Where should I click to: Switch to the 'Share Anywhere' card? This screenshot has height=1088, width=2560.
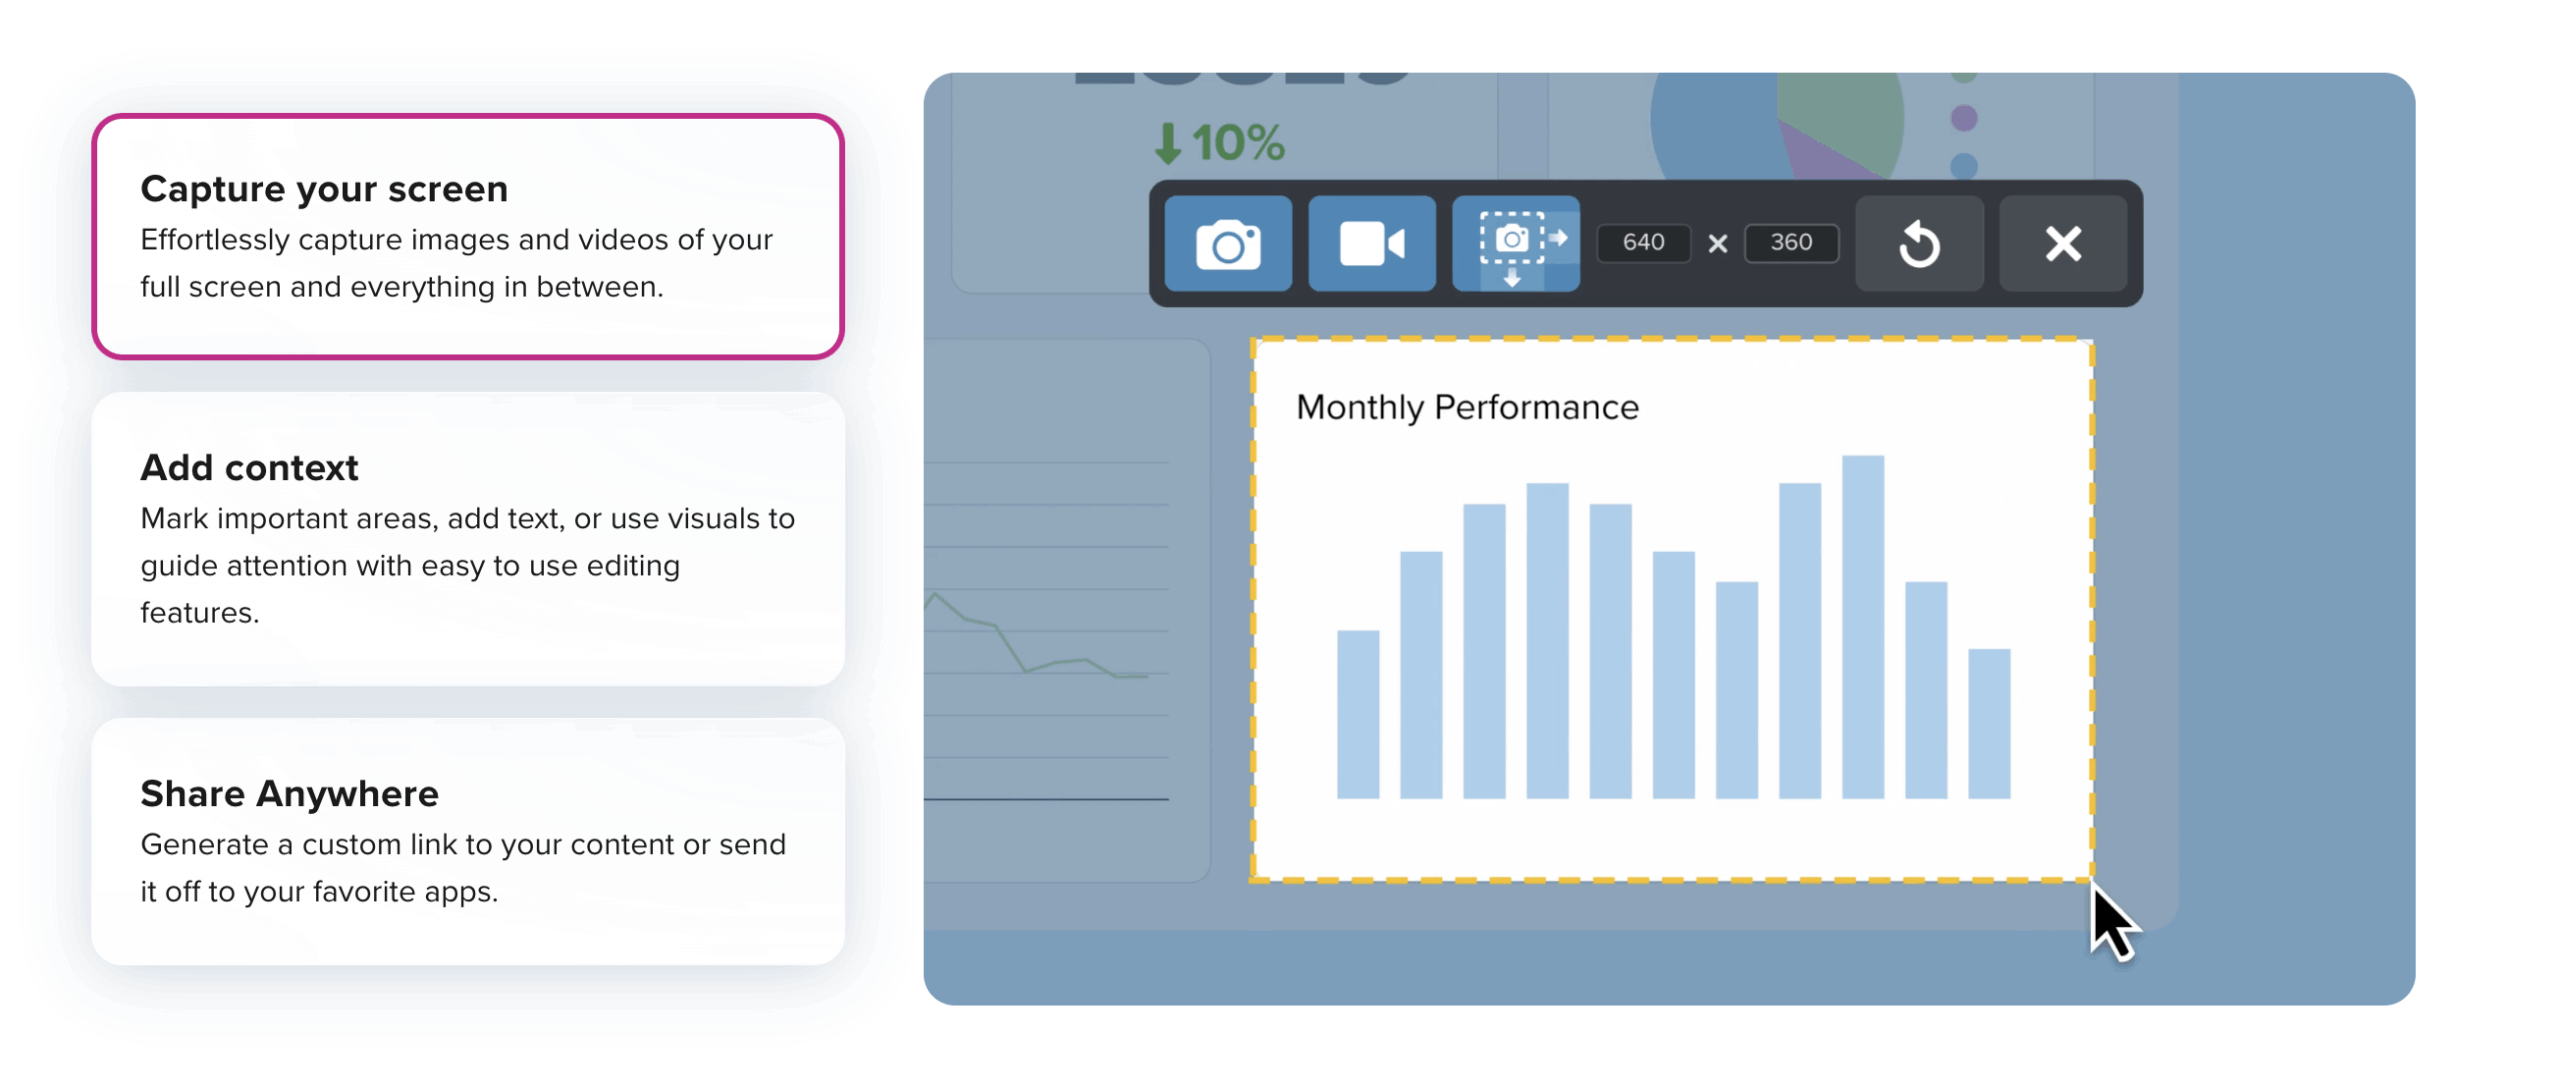pyautogui.click(x=468, y=841)
